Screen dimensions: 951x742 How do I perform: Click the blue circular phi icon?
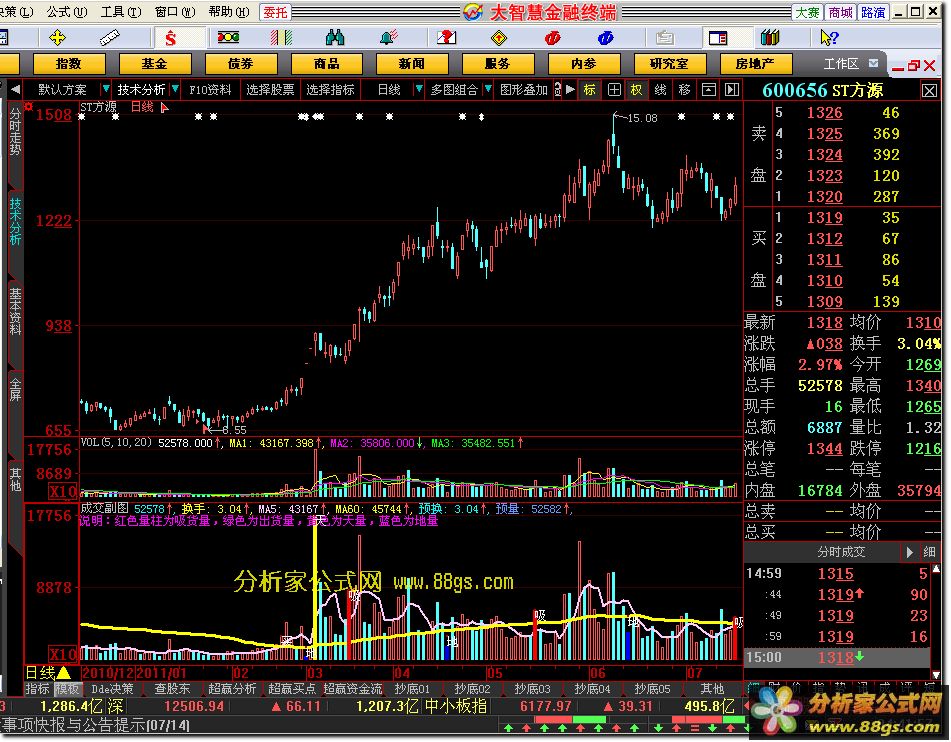(x=605, y=38)
